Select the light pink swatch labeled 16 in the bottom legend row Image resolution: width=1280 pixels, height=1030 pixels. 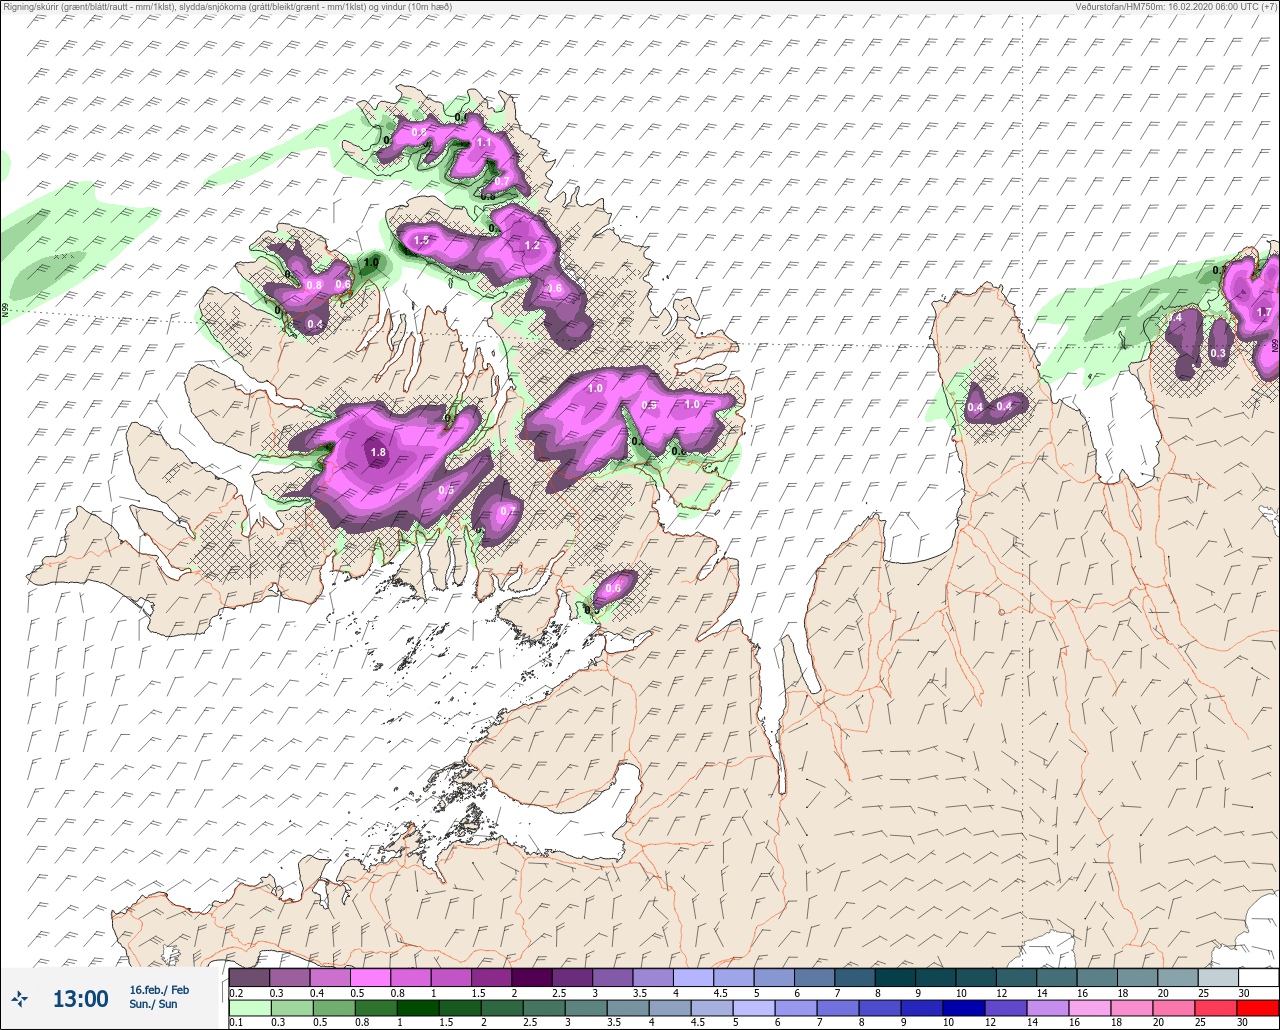click(x=1089, y=1008)
